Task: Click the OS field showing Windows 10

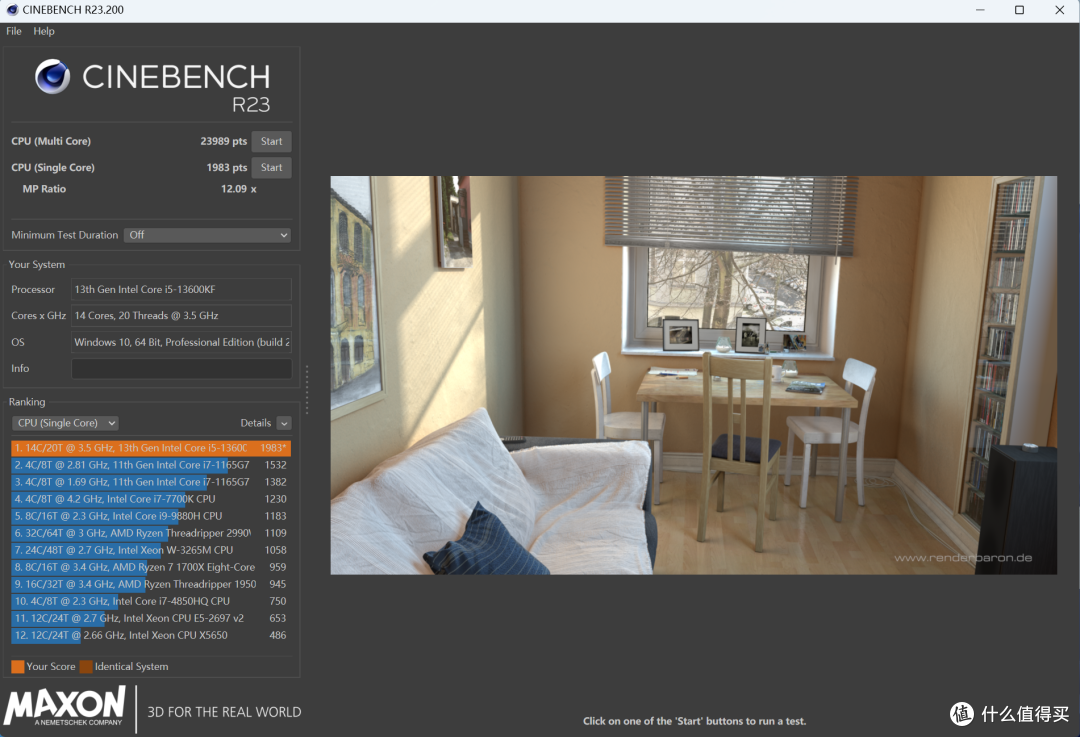Action: tap(181, 342)
